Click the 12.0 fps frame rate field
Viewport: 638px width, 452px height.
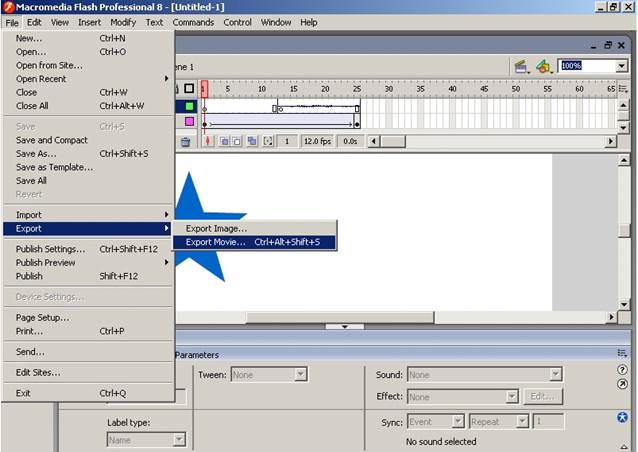pos(317,141)
